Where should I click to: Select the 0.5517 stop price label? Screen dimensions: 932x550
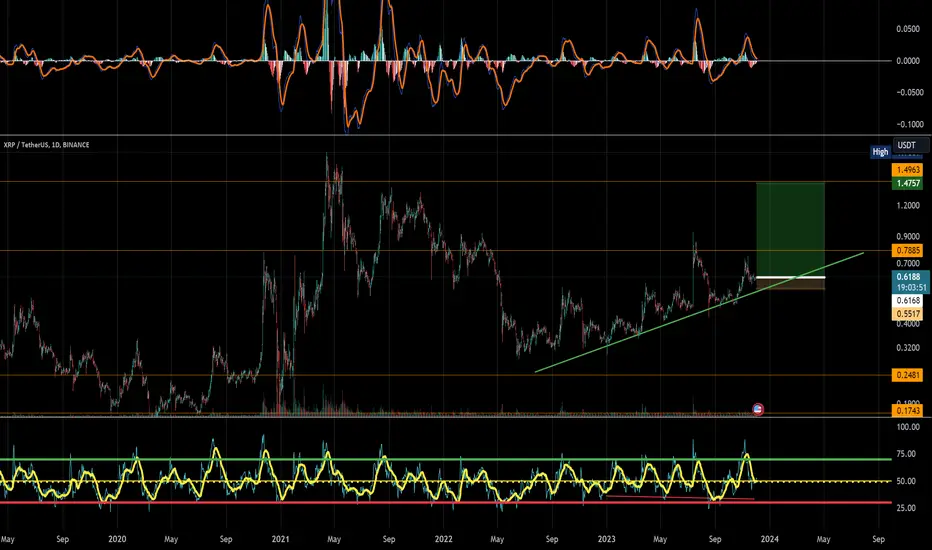908,313
